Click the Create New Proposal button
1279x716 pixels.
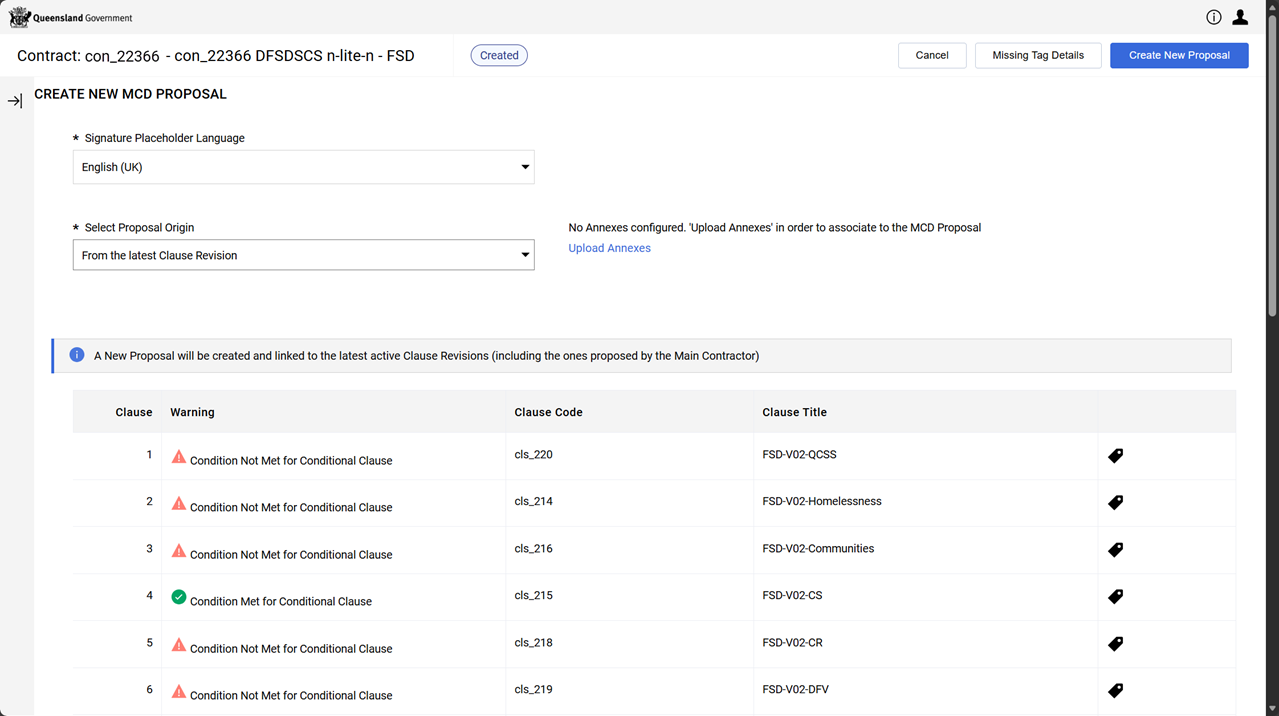pos(1179,55)
